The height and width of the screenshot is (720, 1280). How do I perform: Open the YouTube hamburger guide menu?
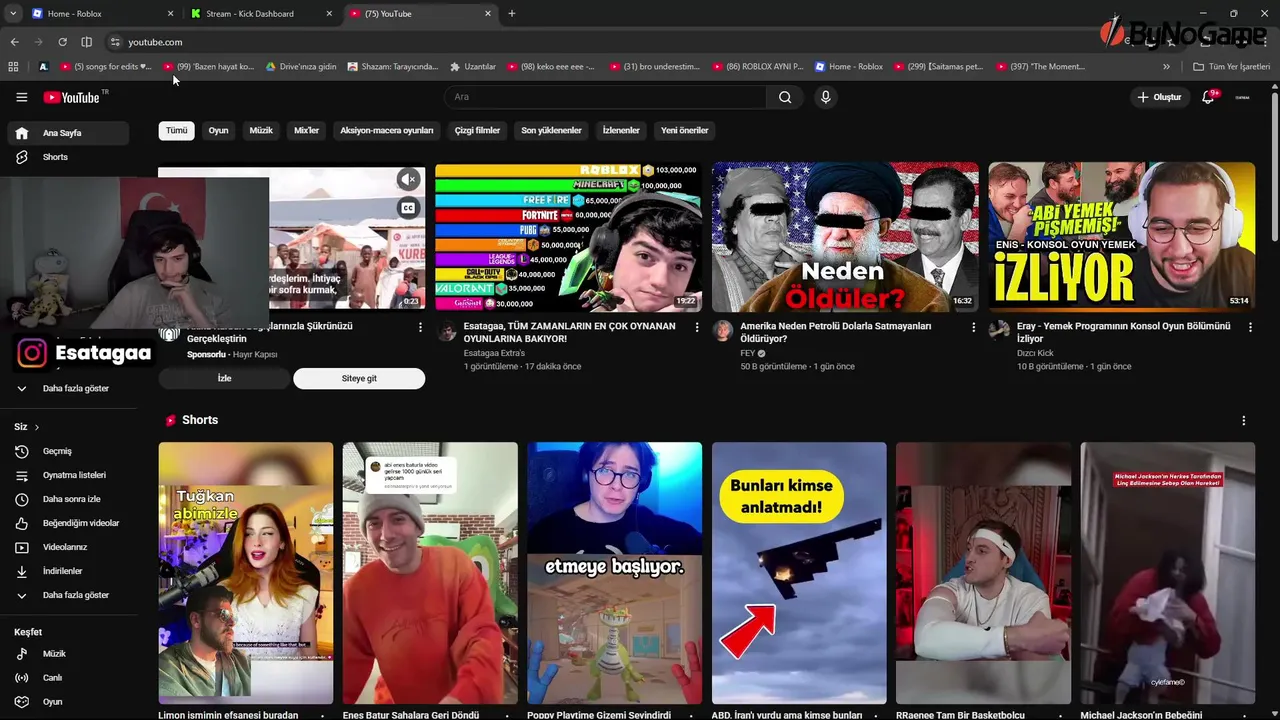21,97
